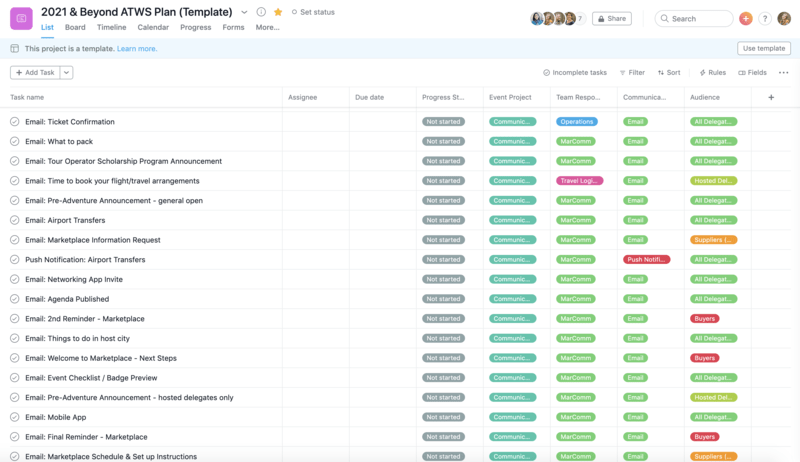Screen dimensions: 800x462
Task: Add a column with plus icon
Action: [x=771, y=97]
